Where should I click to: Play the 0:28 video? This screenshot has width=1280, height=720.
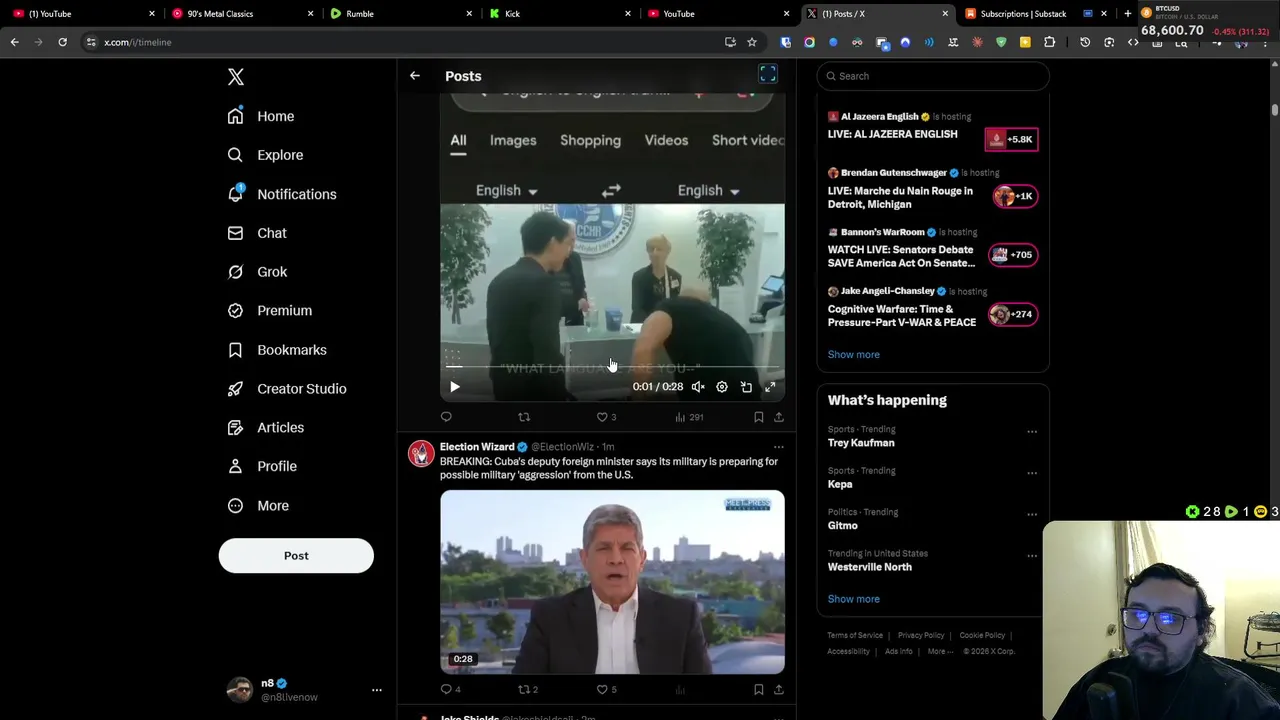click(454, 387)
